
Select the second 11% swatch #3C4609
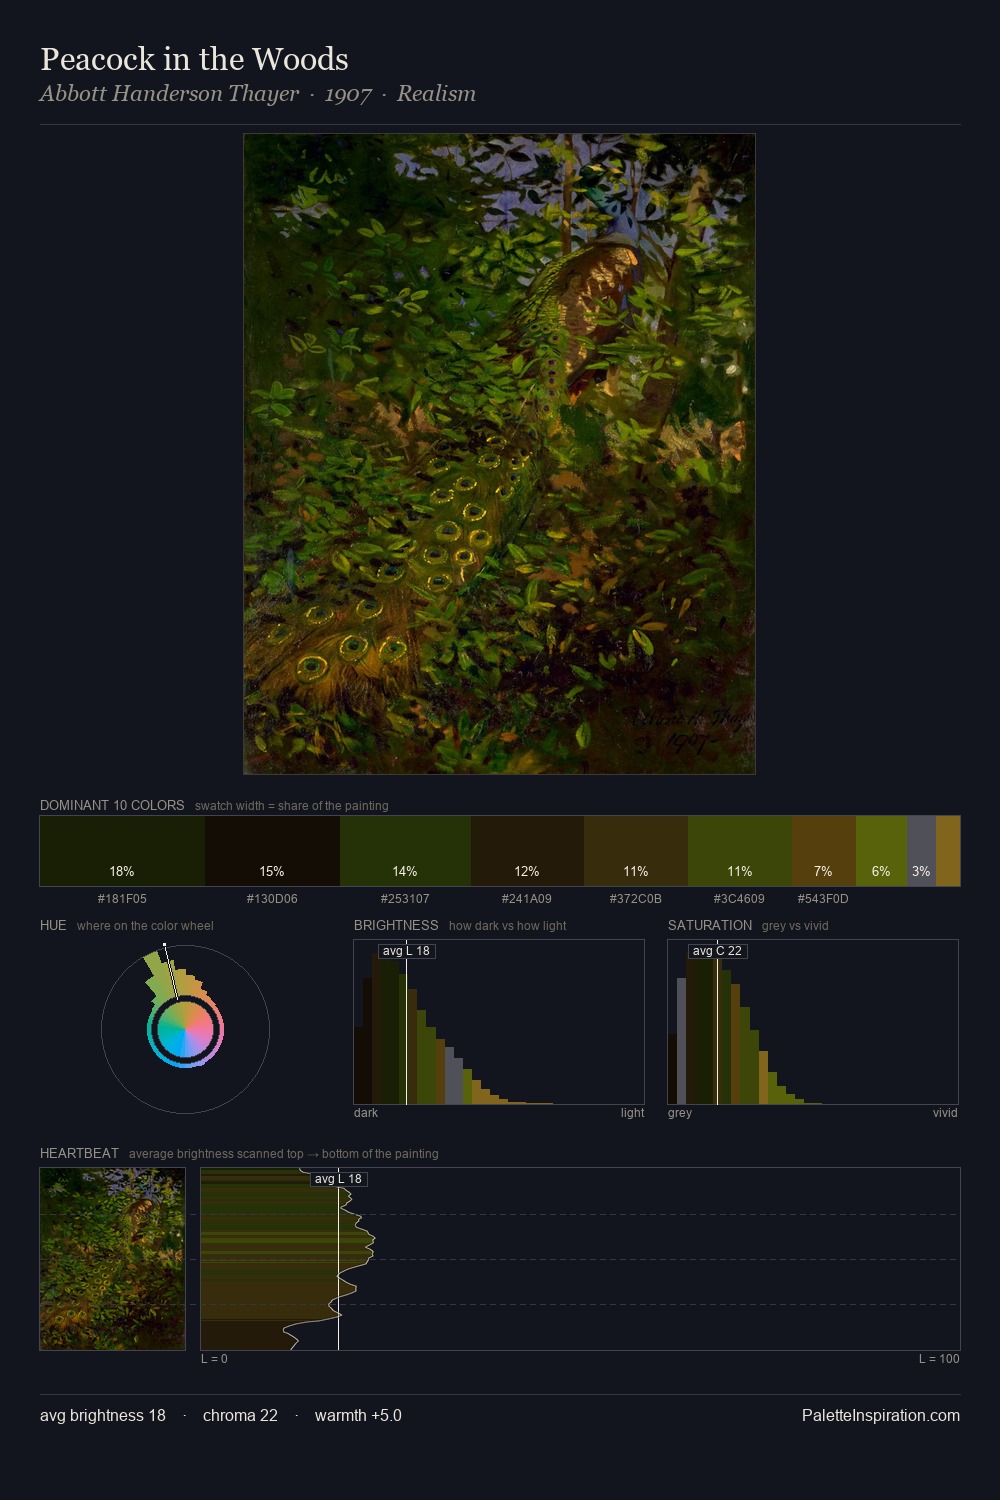[740, 851]
